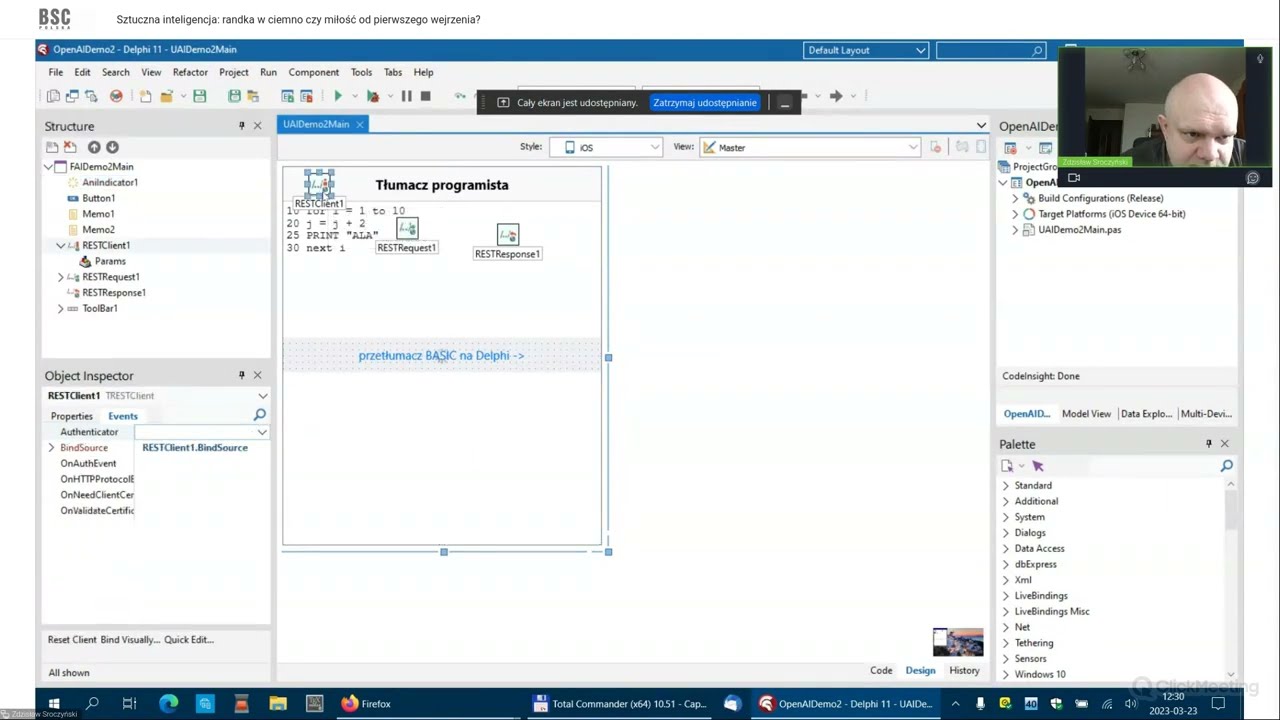Click the Stop program toolbar square

point(425,96)
